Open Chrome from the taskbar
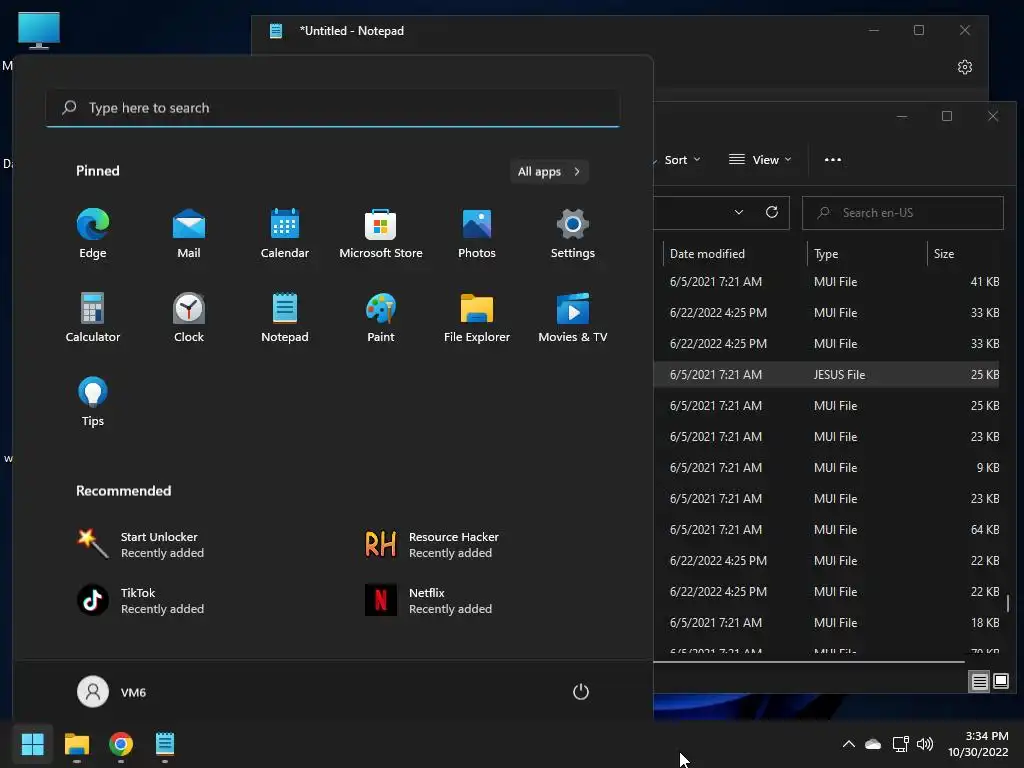1024x768 pixels. click(121, 744)
